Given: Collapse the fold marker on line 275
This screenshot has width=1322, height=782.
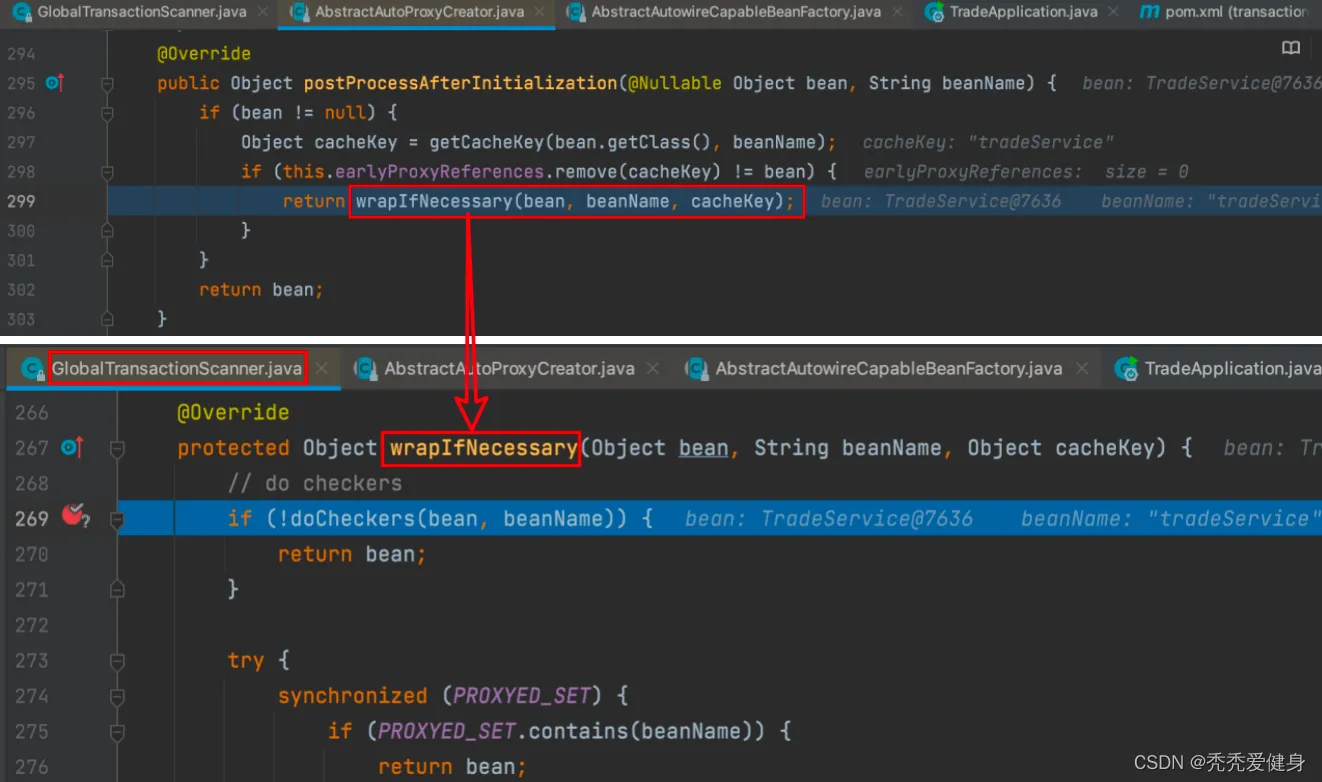Looking at the screenshot, I should tap(117, 732).
